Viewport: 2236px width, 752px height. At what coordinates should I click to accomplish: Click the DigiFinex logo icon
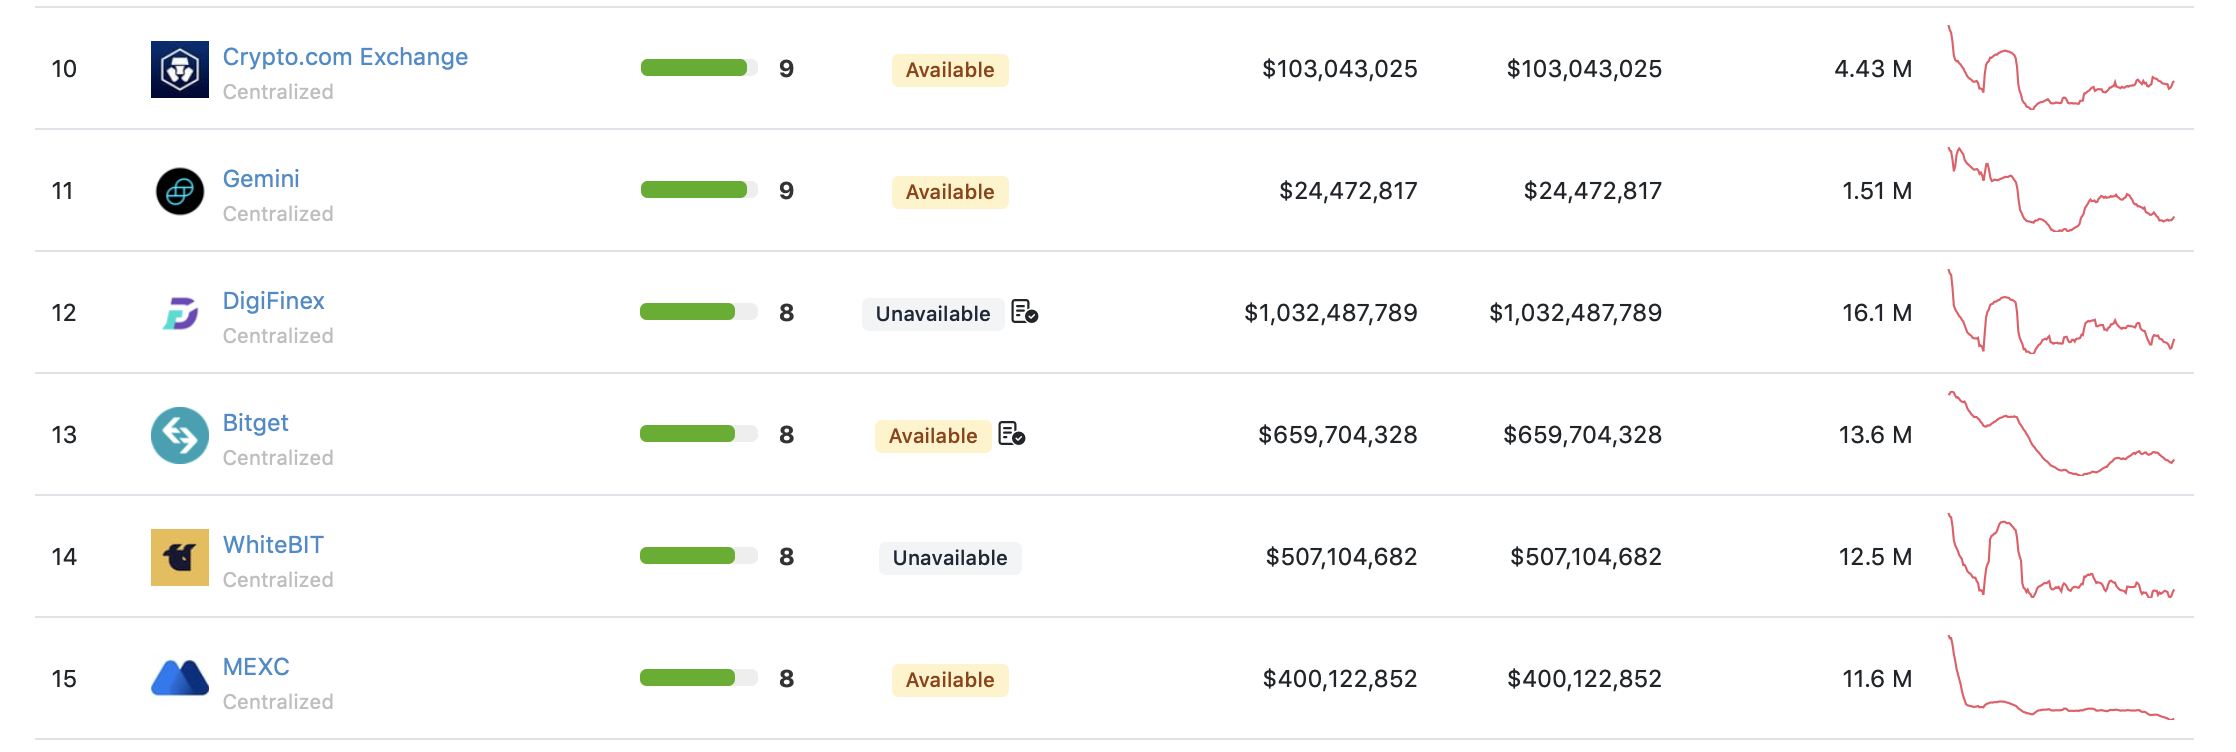[x=180, y=313]
